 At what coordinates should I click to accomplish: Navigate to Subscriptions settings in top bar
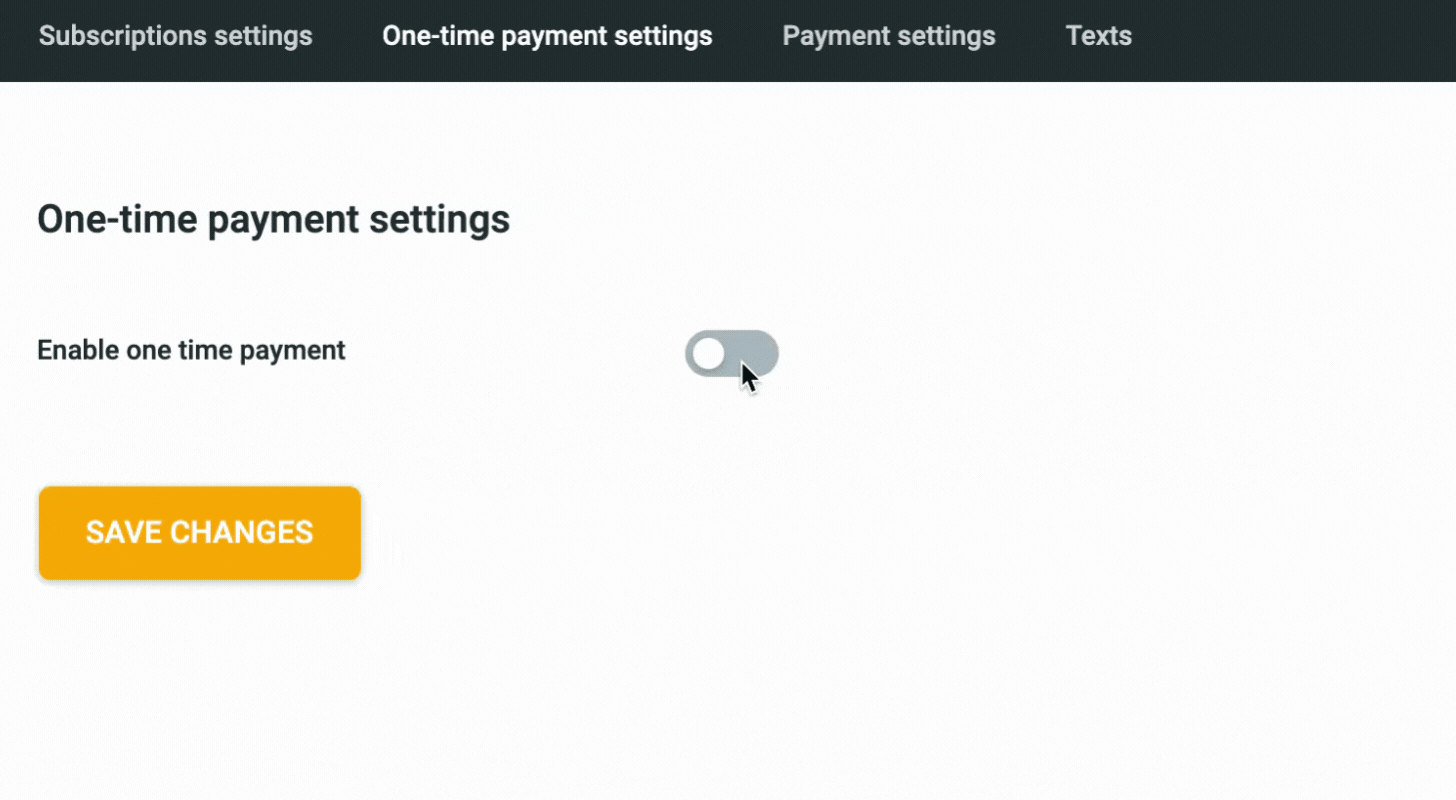pos(175,36)
